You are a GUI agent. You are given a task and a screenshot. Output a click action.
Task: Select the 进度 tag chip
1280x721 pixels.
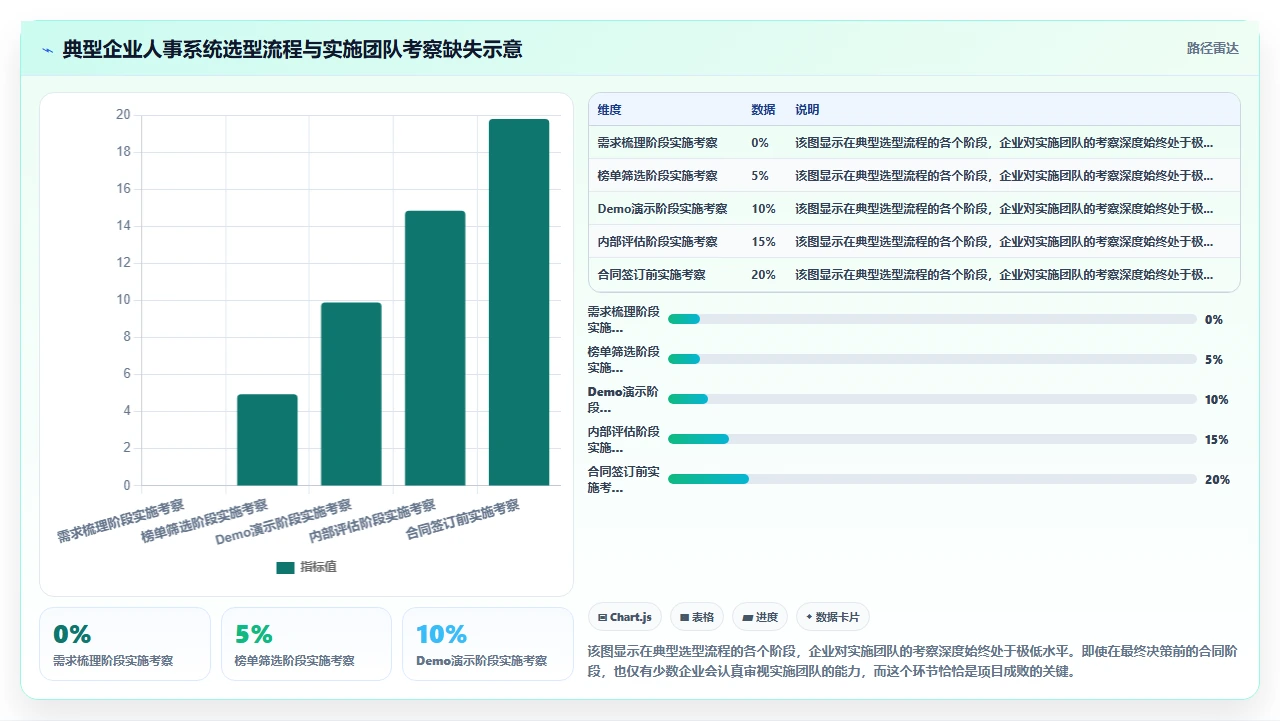(760, 617)
